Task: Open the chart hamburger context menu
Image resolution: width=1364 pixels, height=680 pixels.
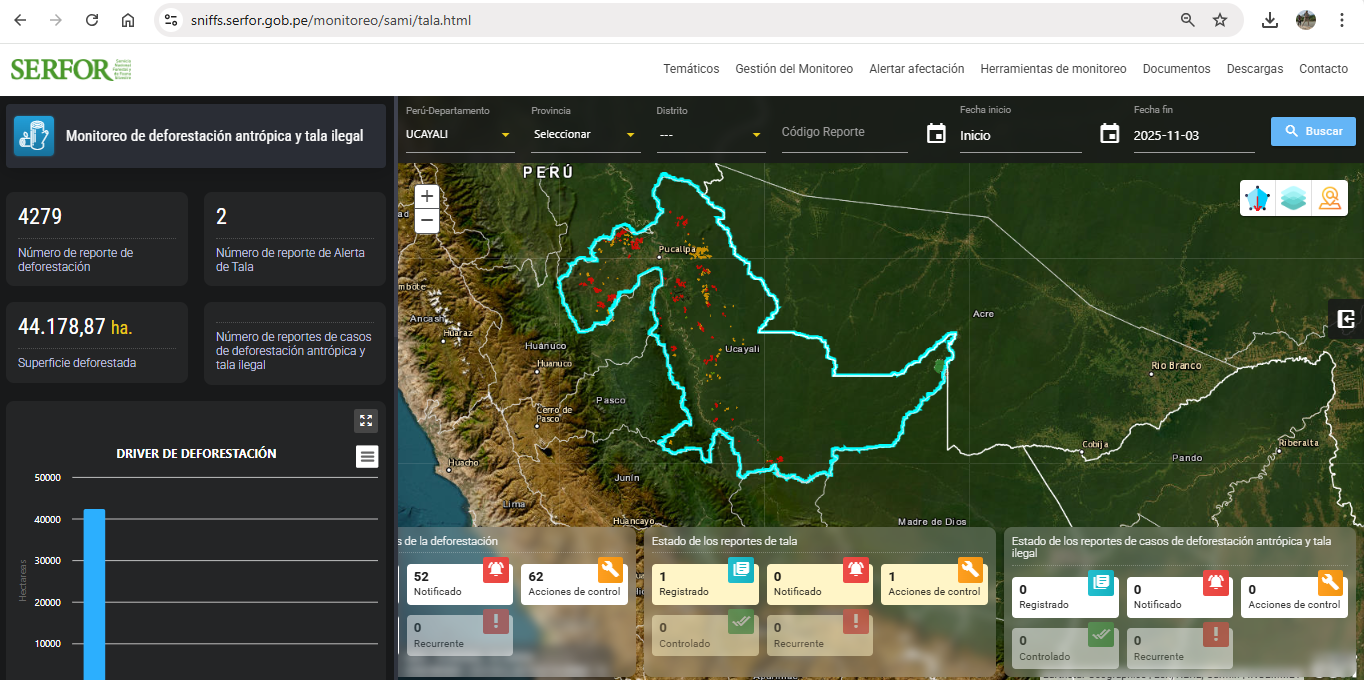Action: (368, 457)
